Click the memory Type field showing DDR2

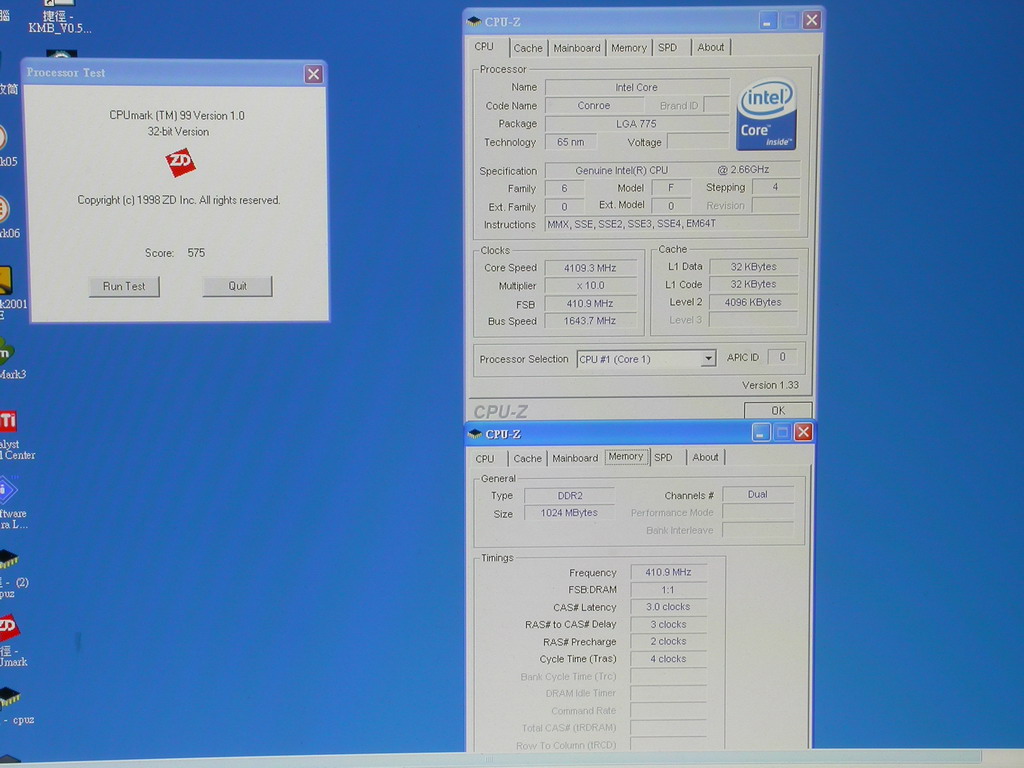pos(569,496)
